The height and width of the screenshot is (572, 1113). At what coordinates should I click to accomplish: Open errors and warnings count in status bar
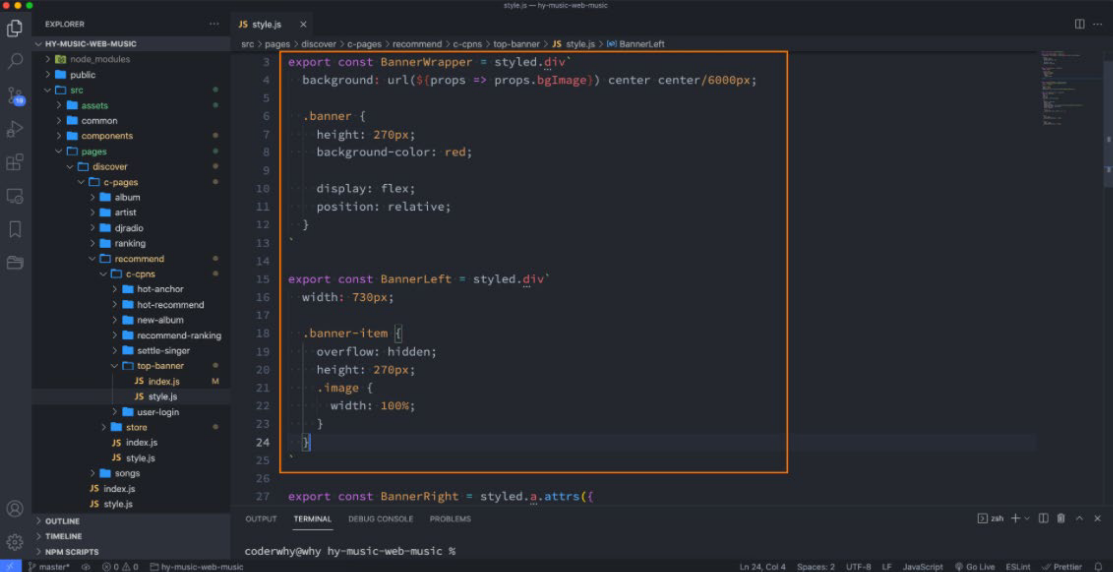120,566
